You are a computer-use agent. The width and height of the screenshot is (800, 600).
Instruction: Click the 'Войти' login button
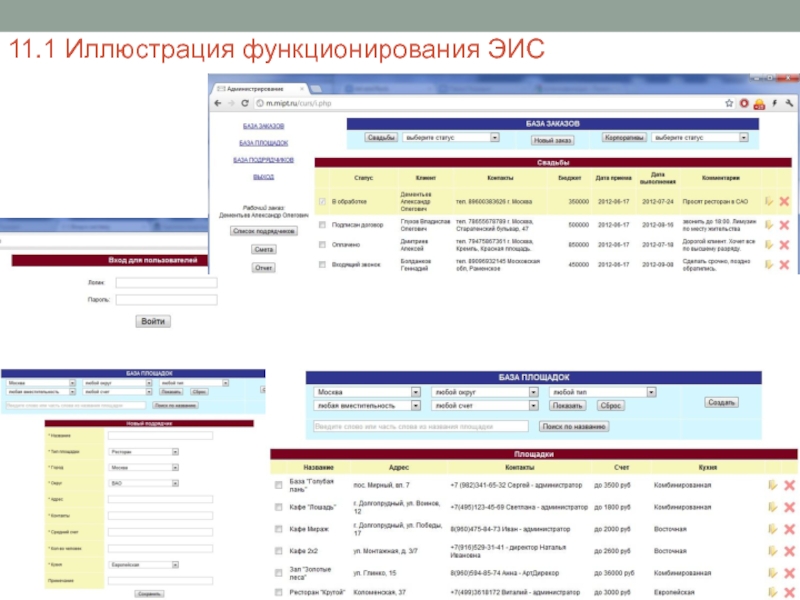[x=153, y=321]
